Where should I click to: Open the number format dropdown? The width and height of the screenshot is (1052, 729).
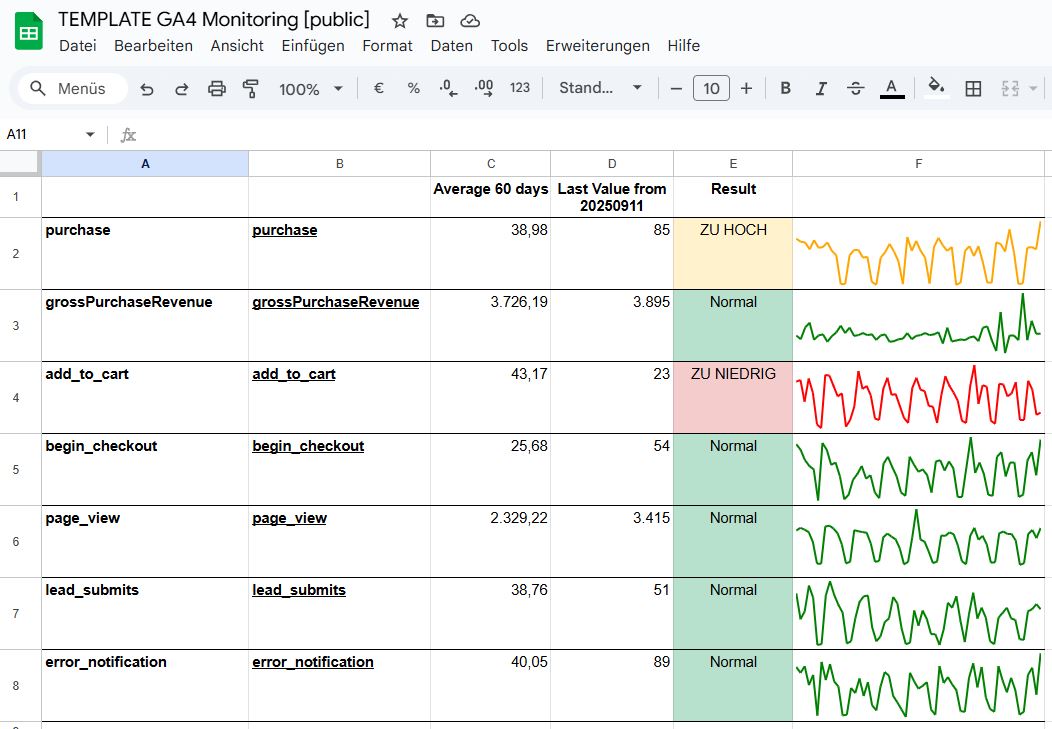tap(600, 89)
